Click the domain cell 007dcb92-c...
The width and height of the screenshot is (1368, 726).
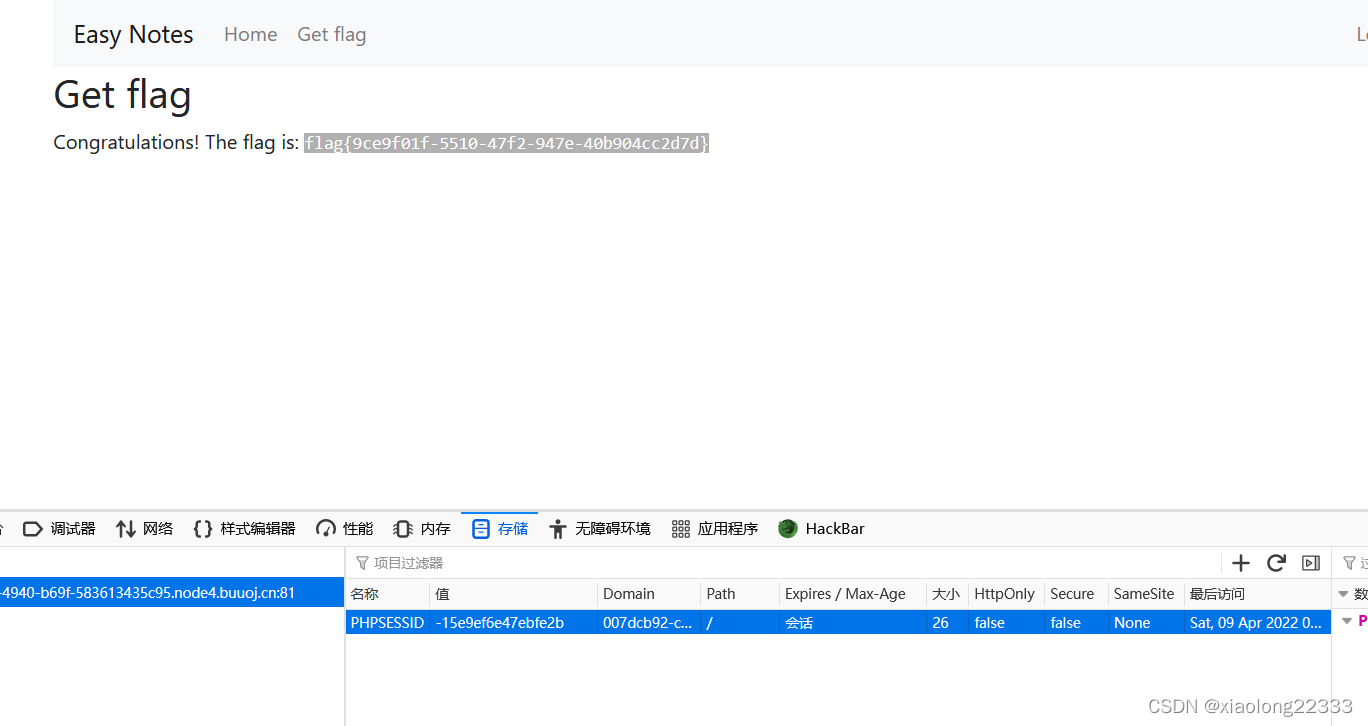click(x=649, y=622)
